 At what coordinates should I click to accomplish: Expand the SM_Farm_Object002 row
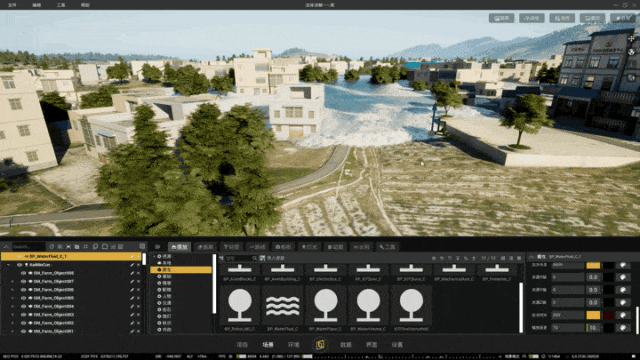(12, 323)
